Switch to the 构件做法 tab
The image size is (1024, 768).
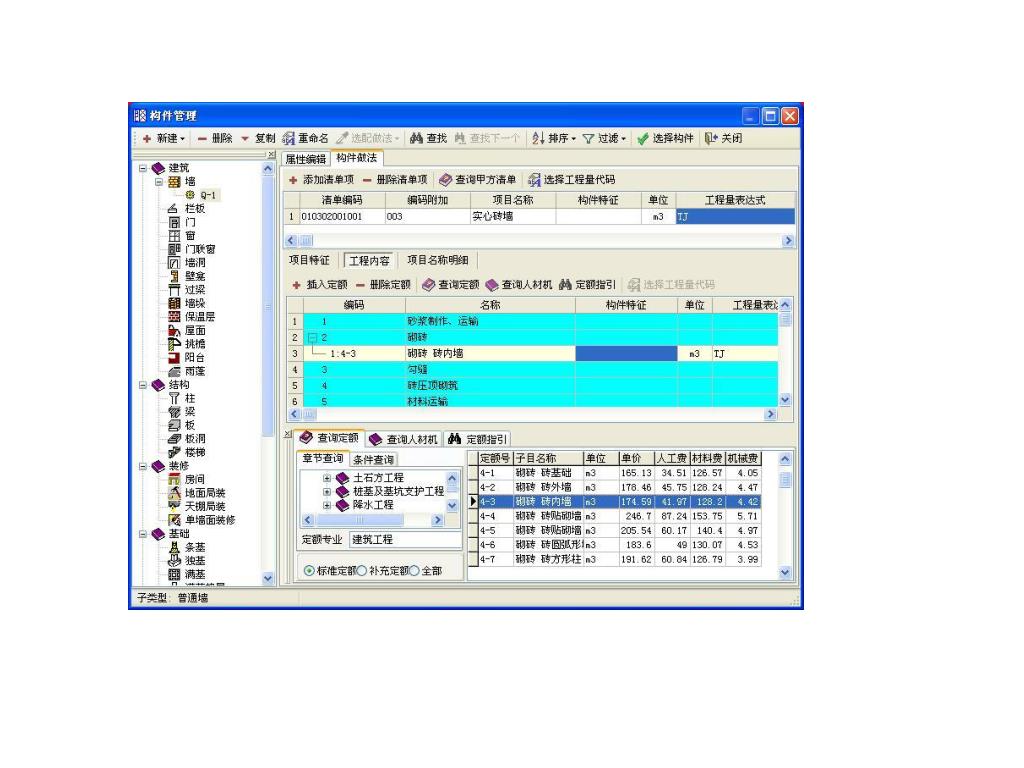click(x=357, y=157)
